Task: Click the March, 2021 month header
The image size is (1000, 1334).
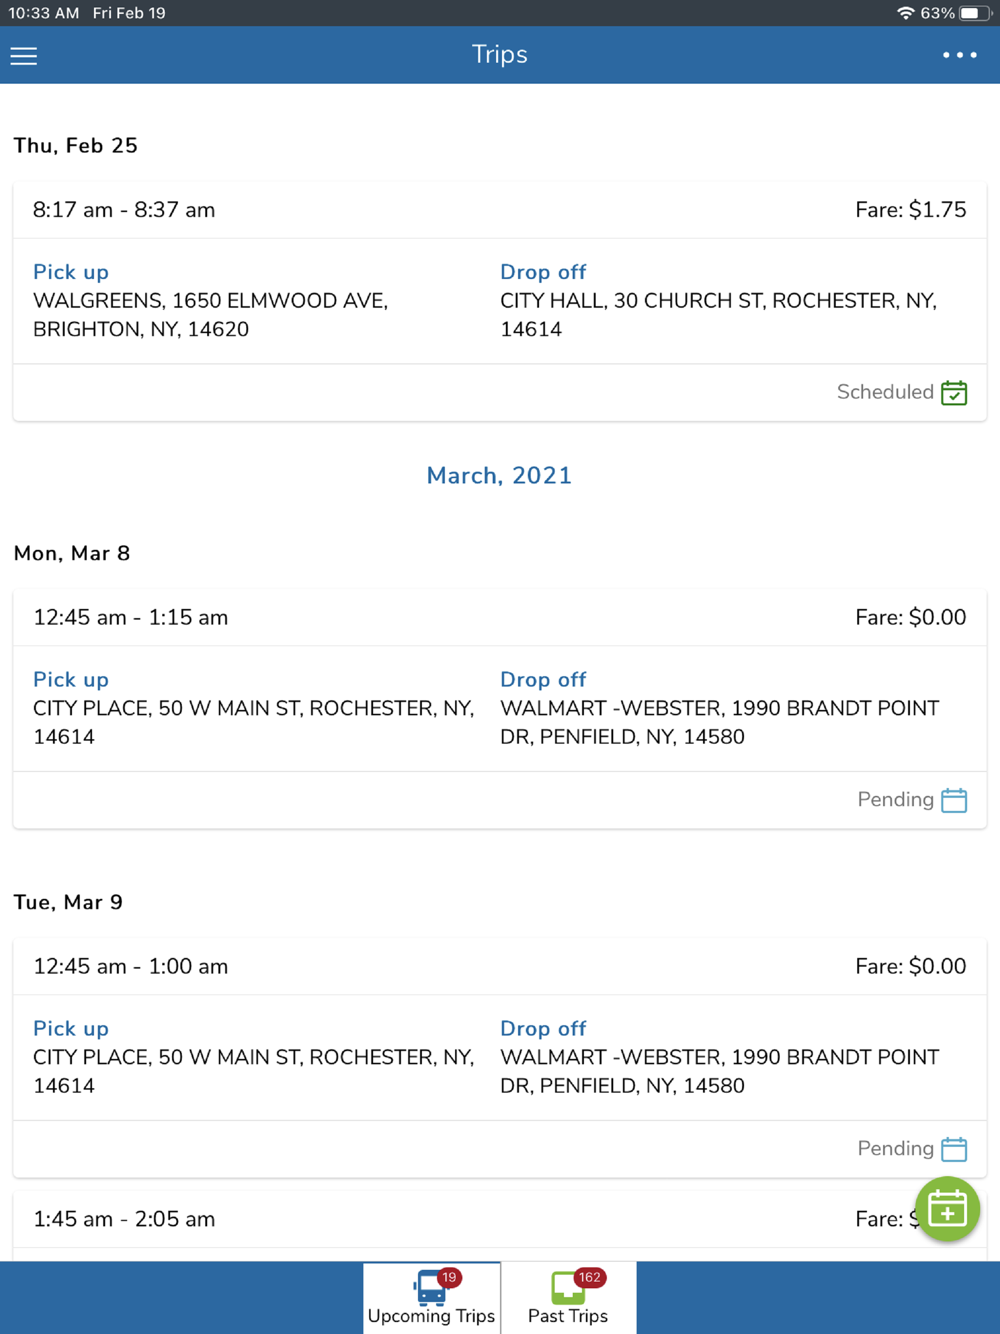Action: point(499,476)
